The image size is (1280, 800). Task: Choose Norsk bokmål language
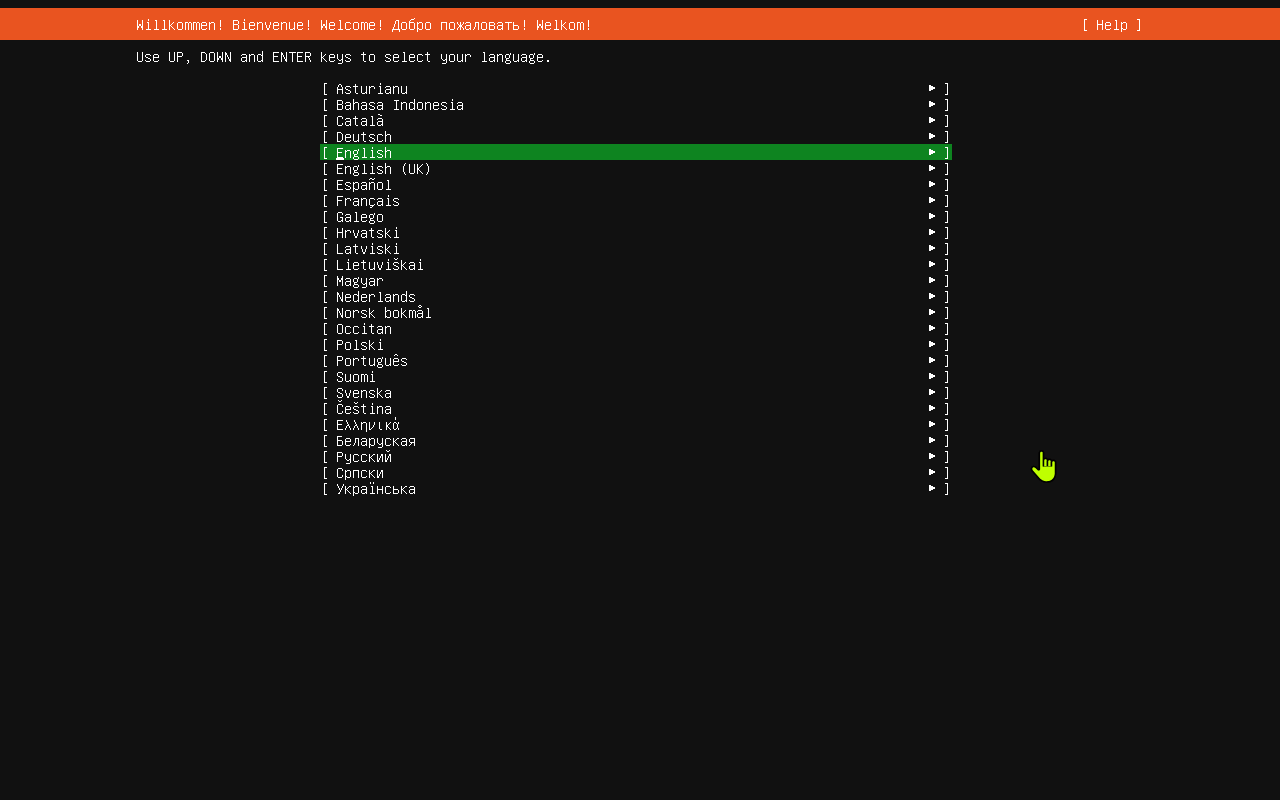point(636,312)
